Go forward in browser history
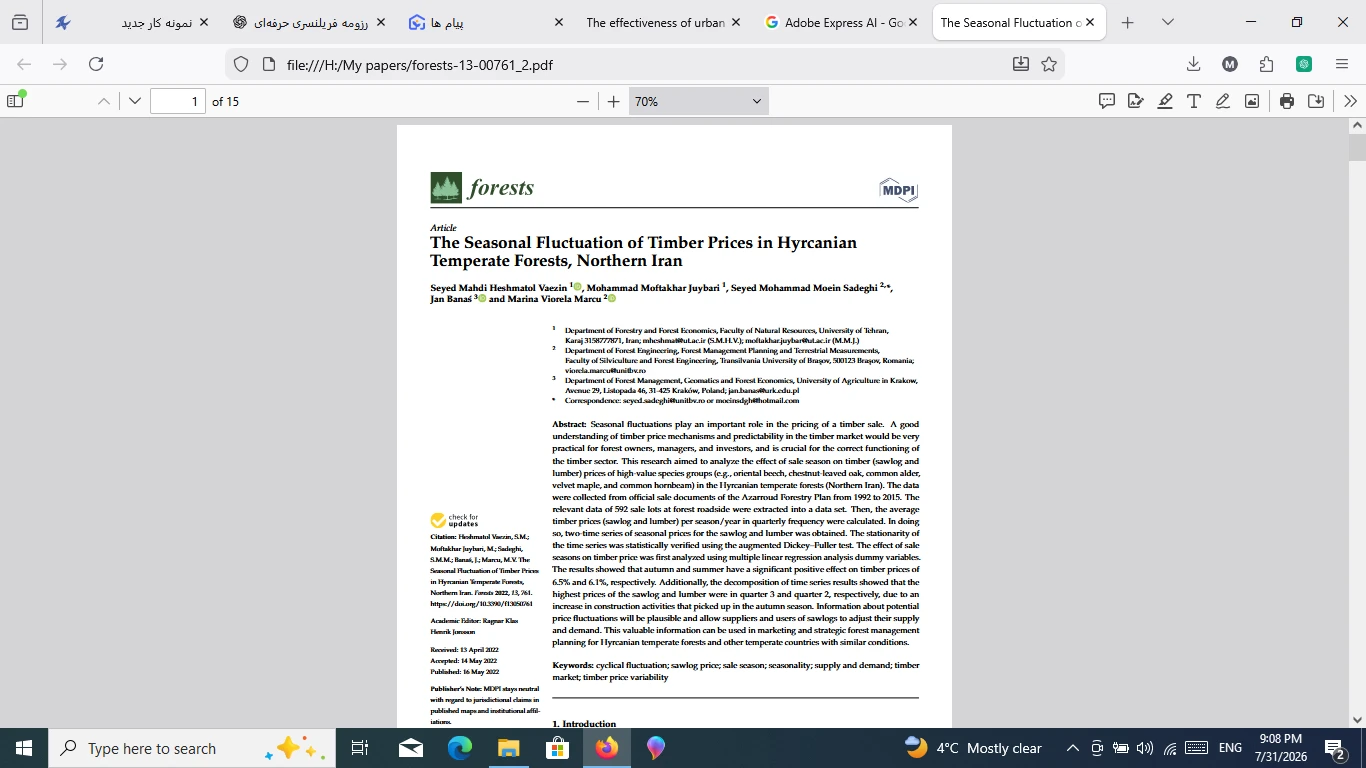 60,64
